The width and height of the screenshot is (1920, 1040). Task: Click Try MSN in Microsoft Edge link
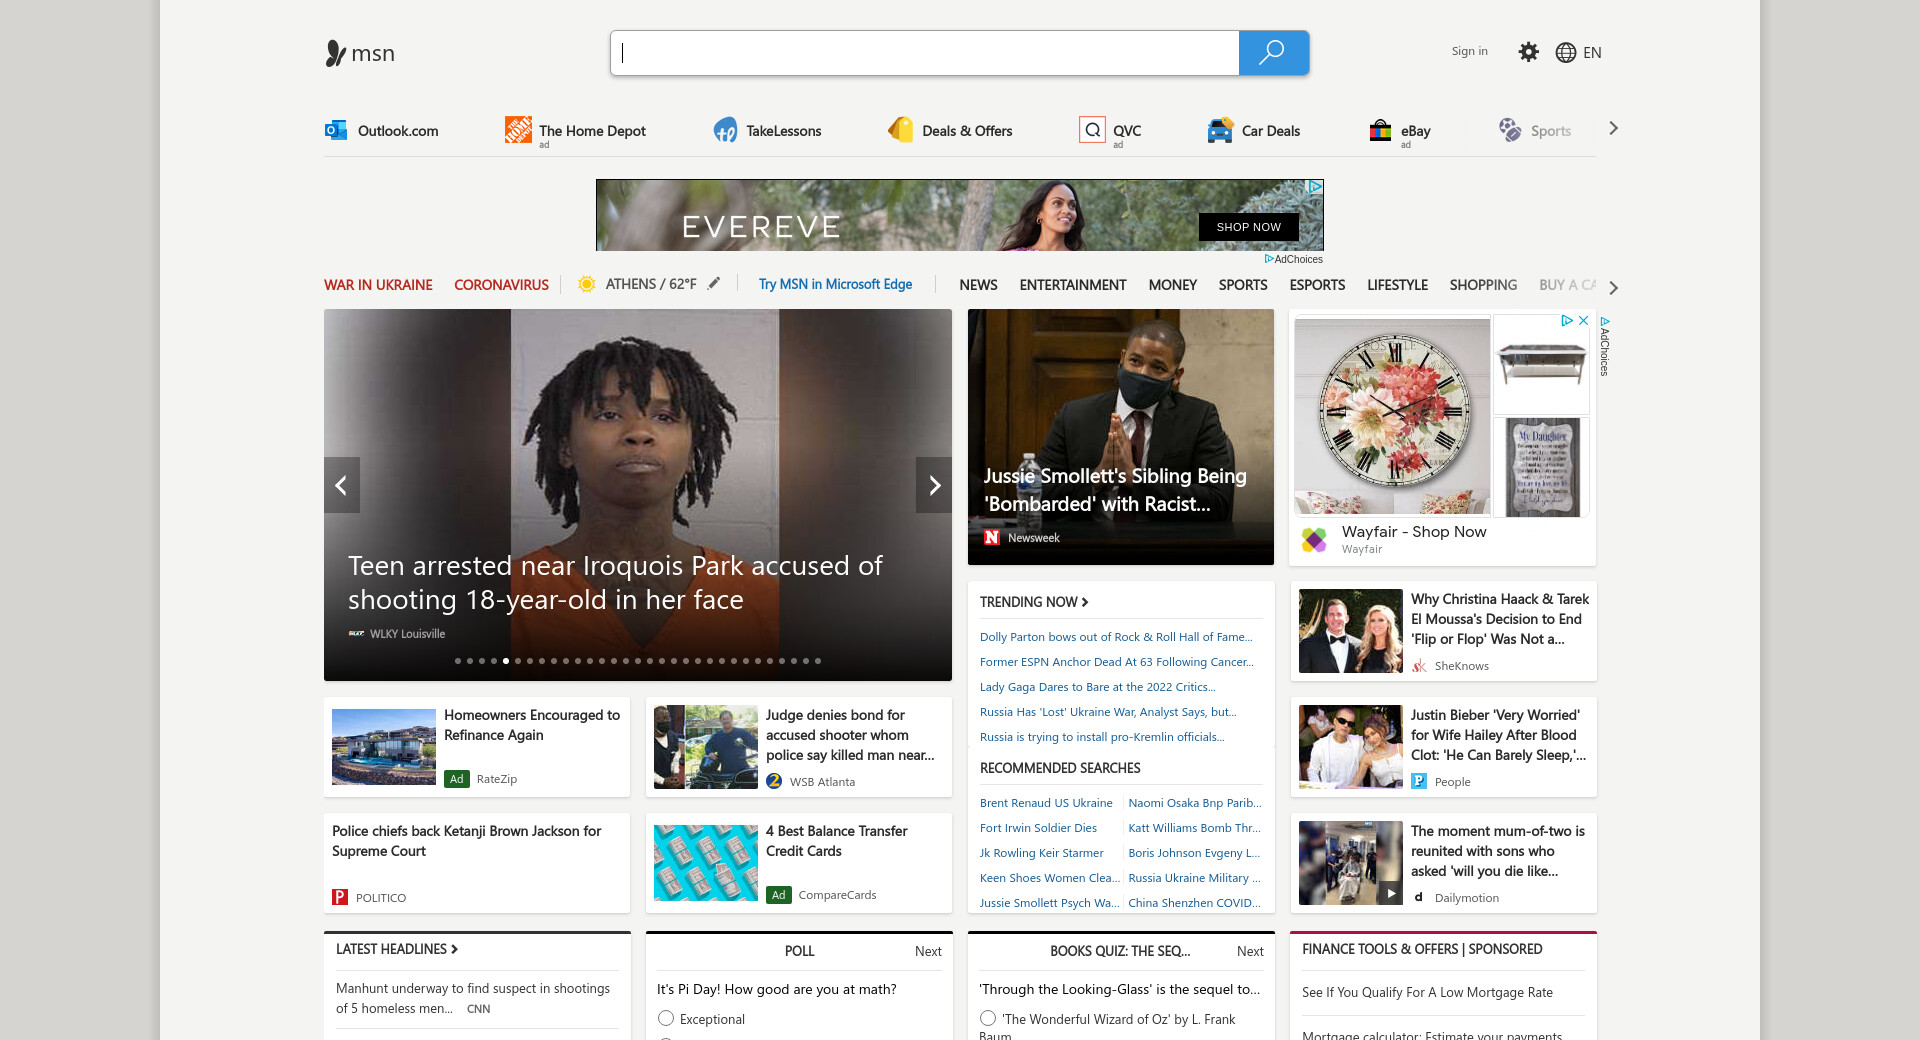click(x=835, y=284)
